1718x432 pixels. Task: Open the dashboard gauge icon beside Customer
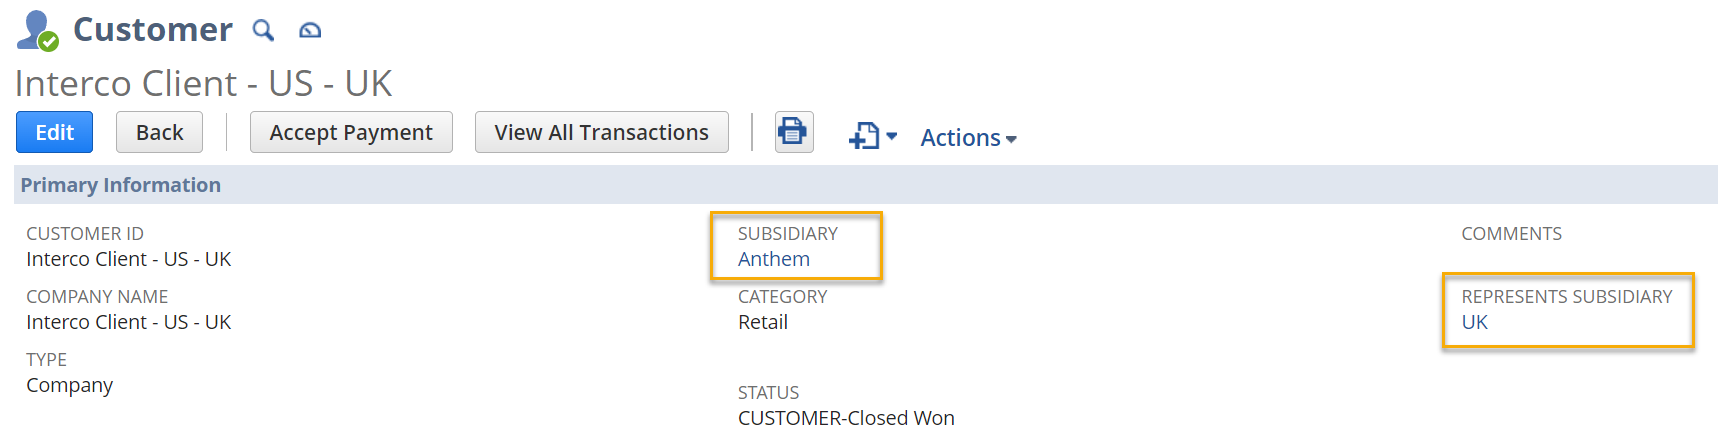click(310, 31)
